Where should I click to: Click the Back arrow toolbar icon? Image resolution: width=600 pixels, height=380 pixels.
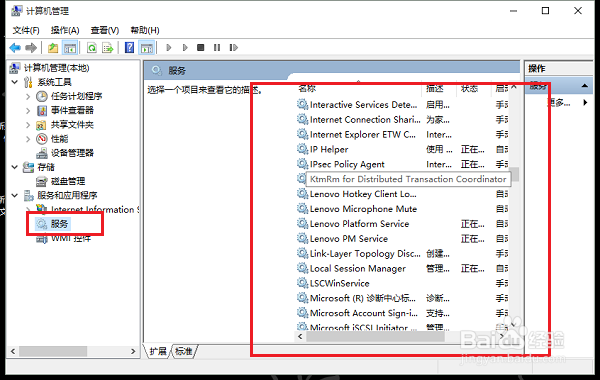click(x=15, y=48)
